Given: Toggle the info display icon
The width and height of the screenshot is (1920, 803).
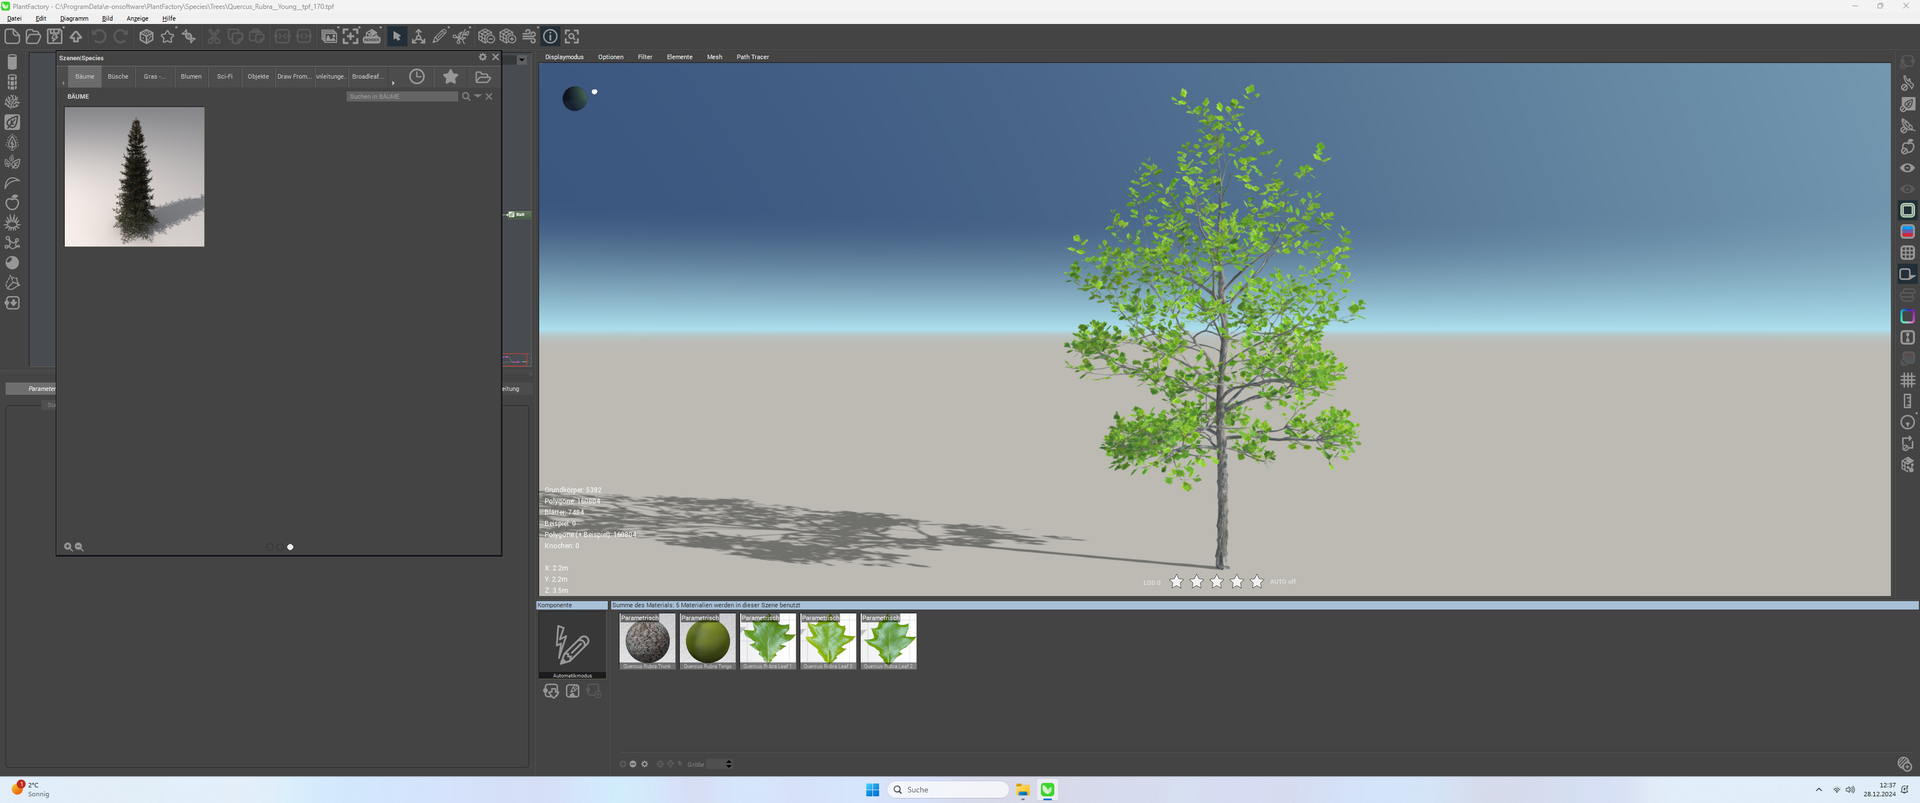Looking at the screenshot, I should (550, 36).
